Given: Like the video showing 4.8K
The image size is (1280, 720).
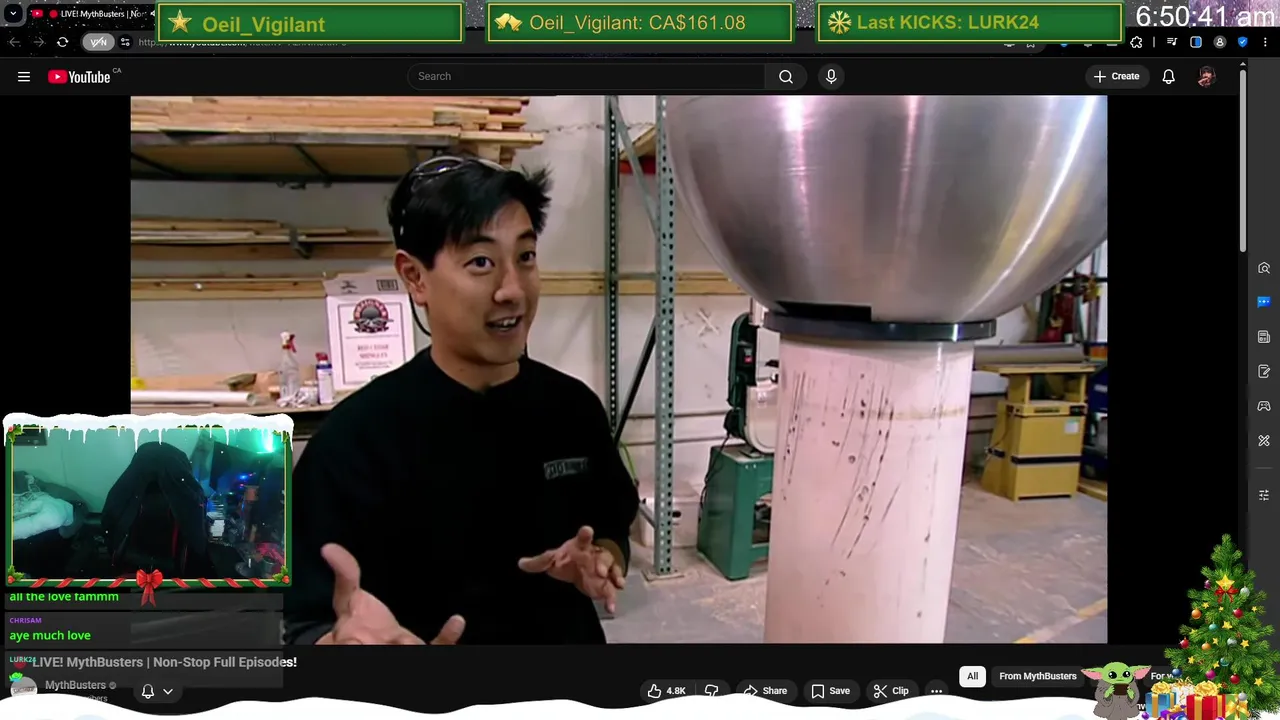Looking at the screenshot, I should pos(667,691).
